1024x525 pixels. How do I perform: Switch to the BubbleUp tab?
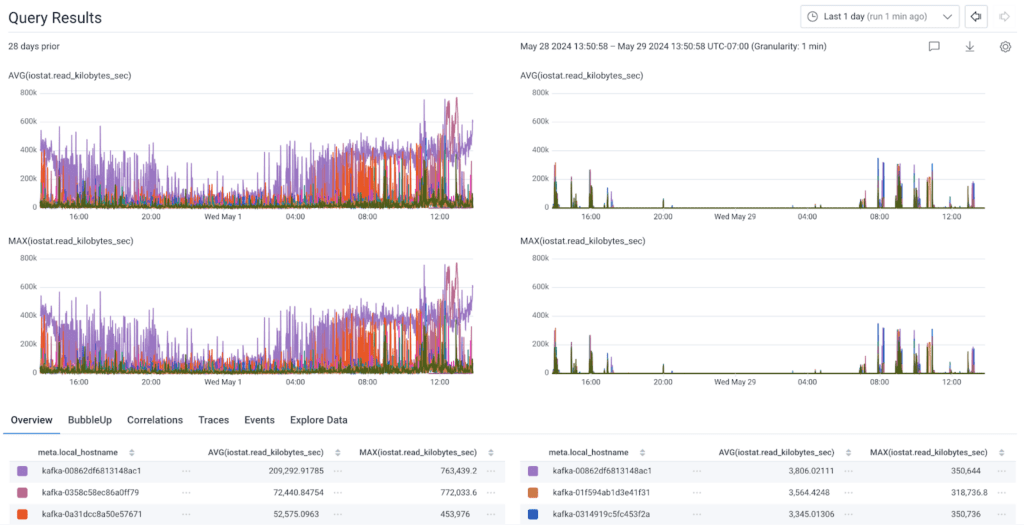click(x=89, y=420)
